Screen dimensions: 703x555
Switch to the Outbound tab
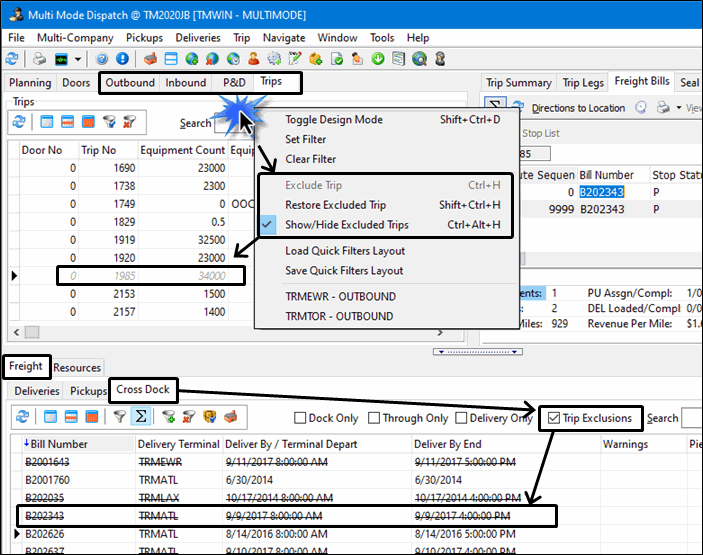click(x=131, y=83)
